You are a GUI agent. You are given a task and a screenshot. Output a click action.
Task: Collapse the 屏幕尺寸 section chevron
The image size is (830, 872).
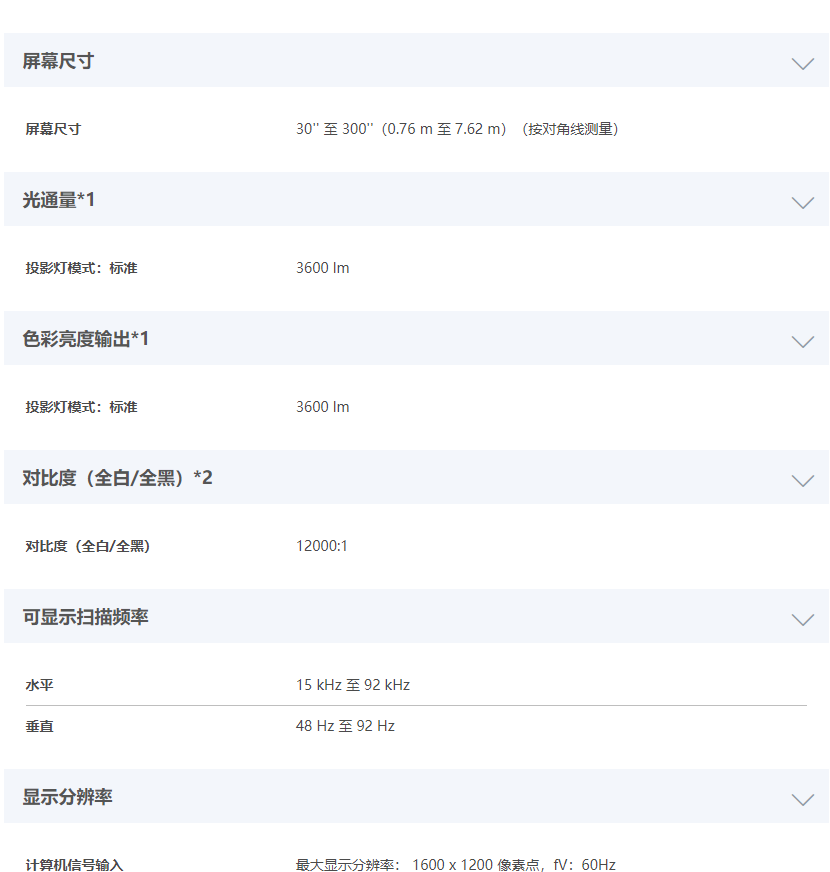(x=802, y=63)
